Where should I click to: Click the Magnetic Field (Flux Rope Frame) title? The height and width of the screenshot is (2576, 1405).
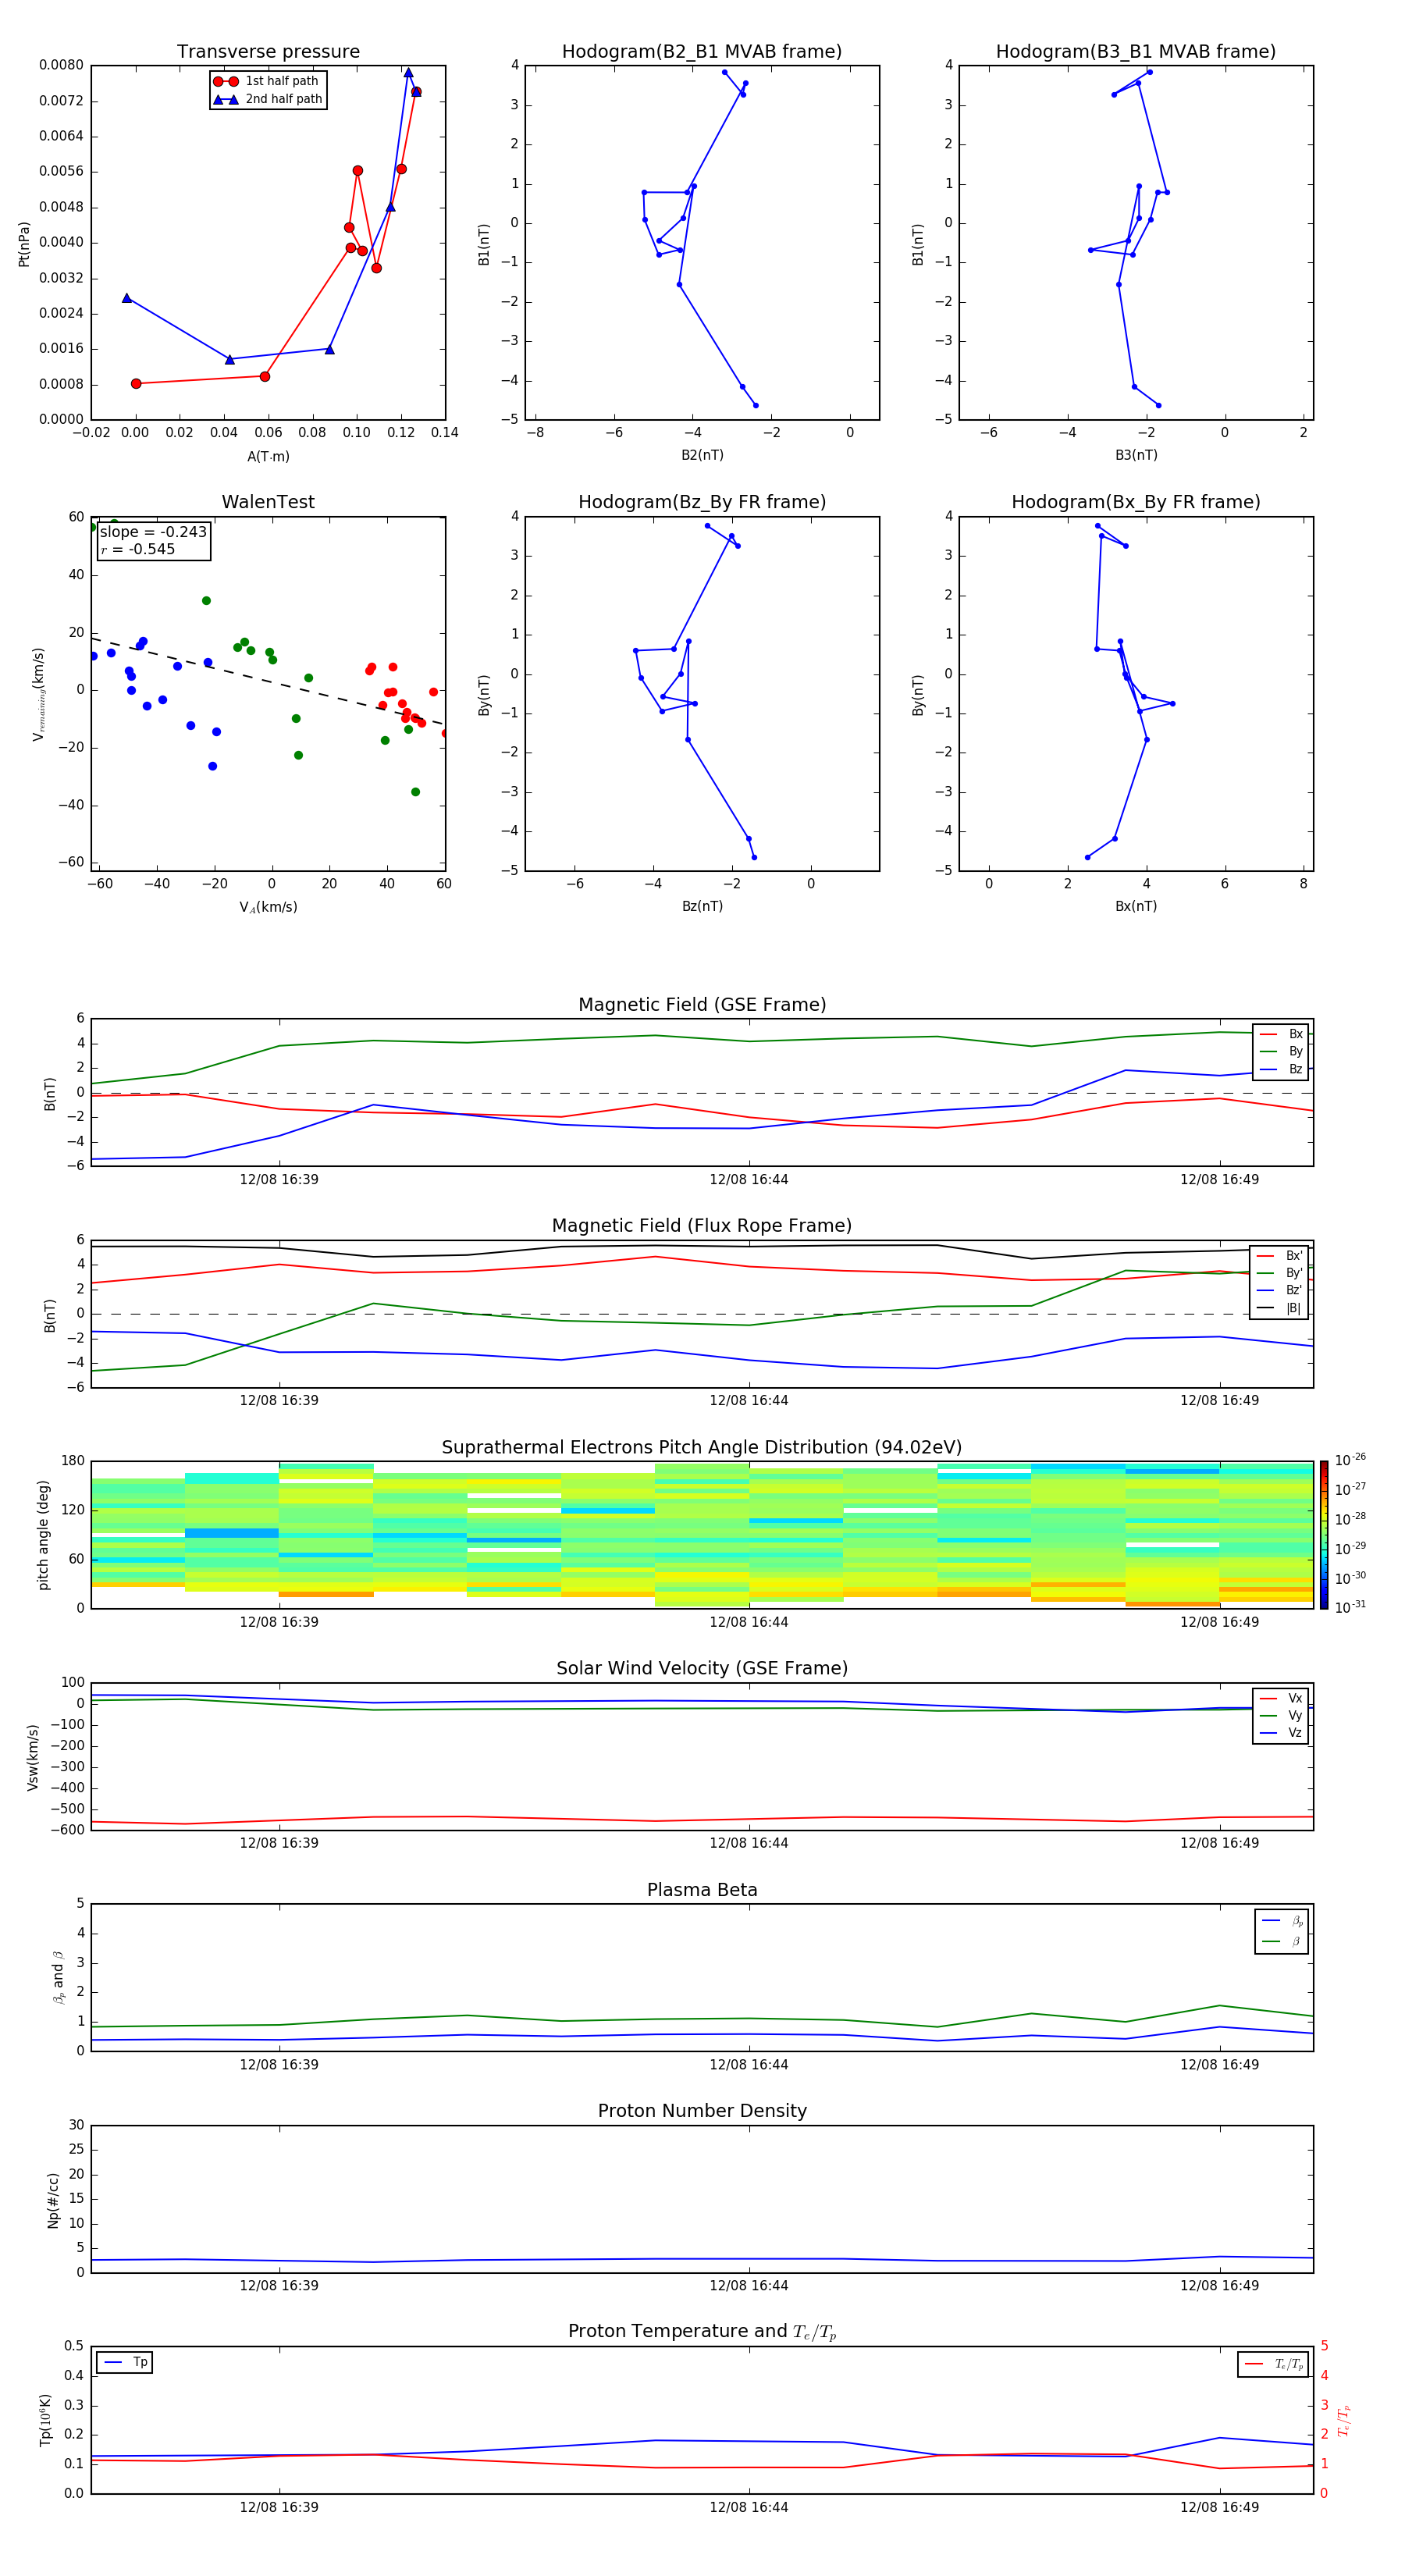point(702,1226)
